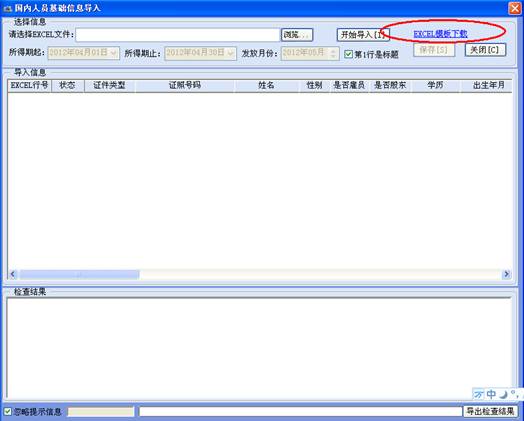
Task: Click the IME logo icon
Action: [x=479, y=395]
